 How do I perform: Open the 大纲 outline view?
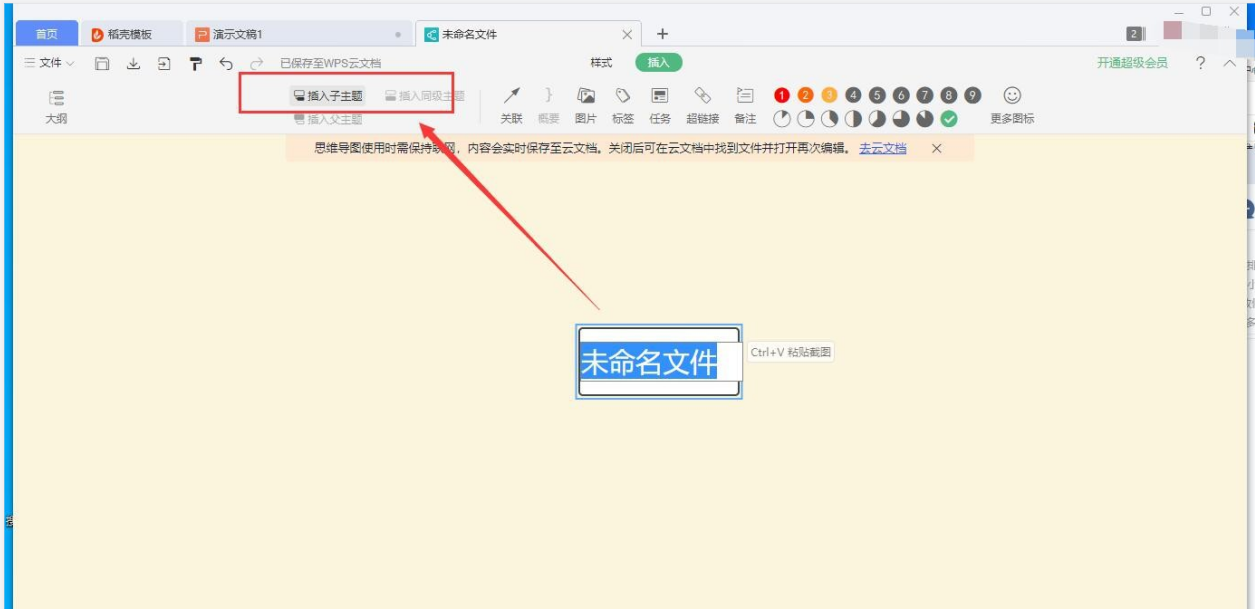click(x=57, y=106)
